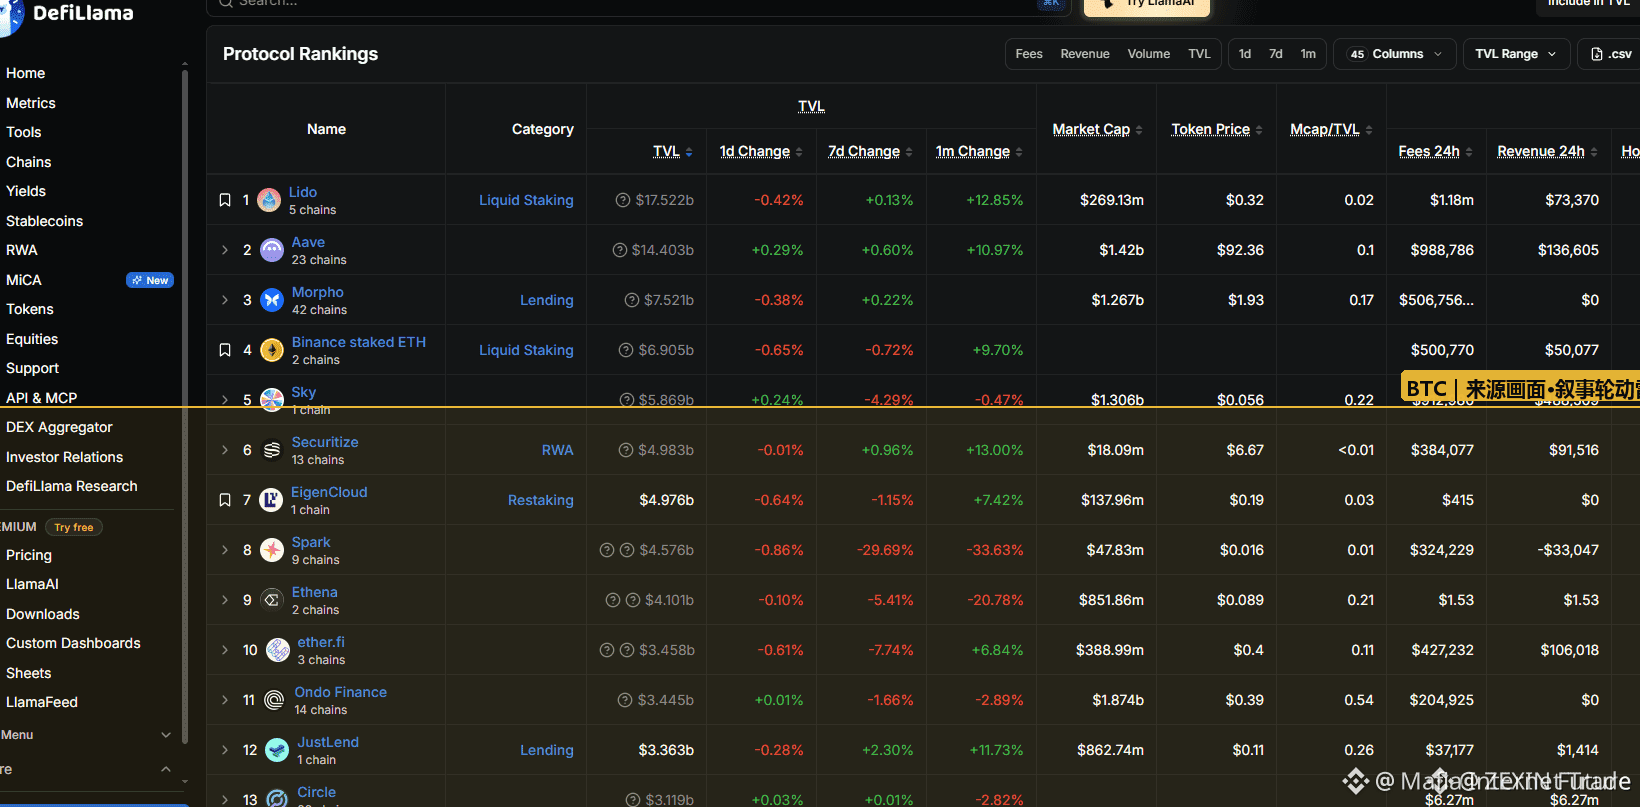Click the Binance staked ETH logo icon
The height and width of the screenshot is (807, 1640).
click(x=272, y=350)
